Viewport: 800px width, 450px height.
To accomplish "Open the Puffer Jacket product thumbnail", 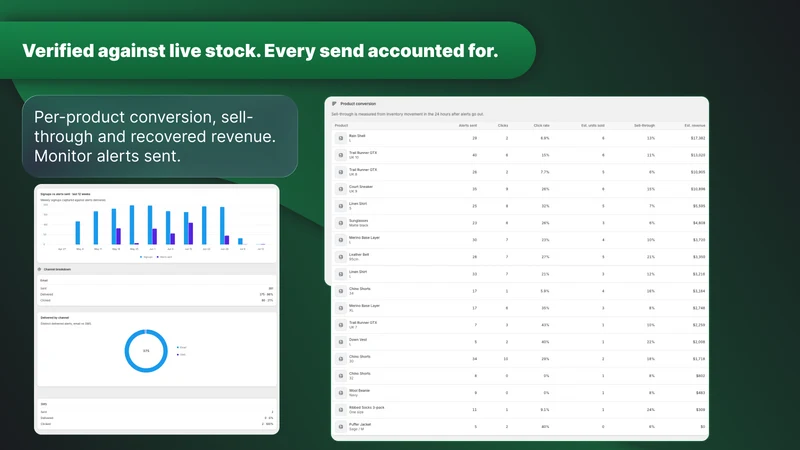I will (341, 427).
